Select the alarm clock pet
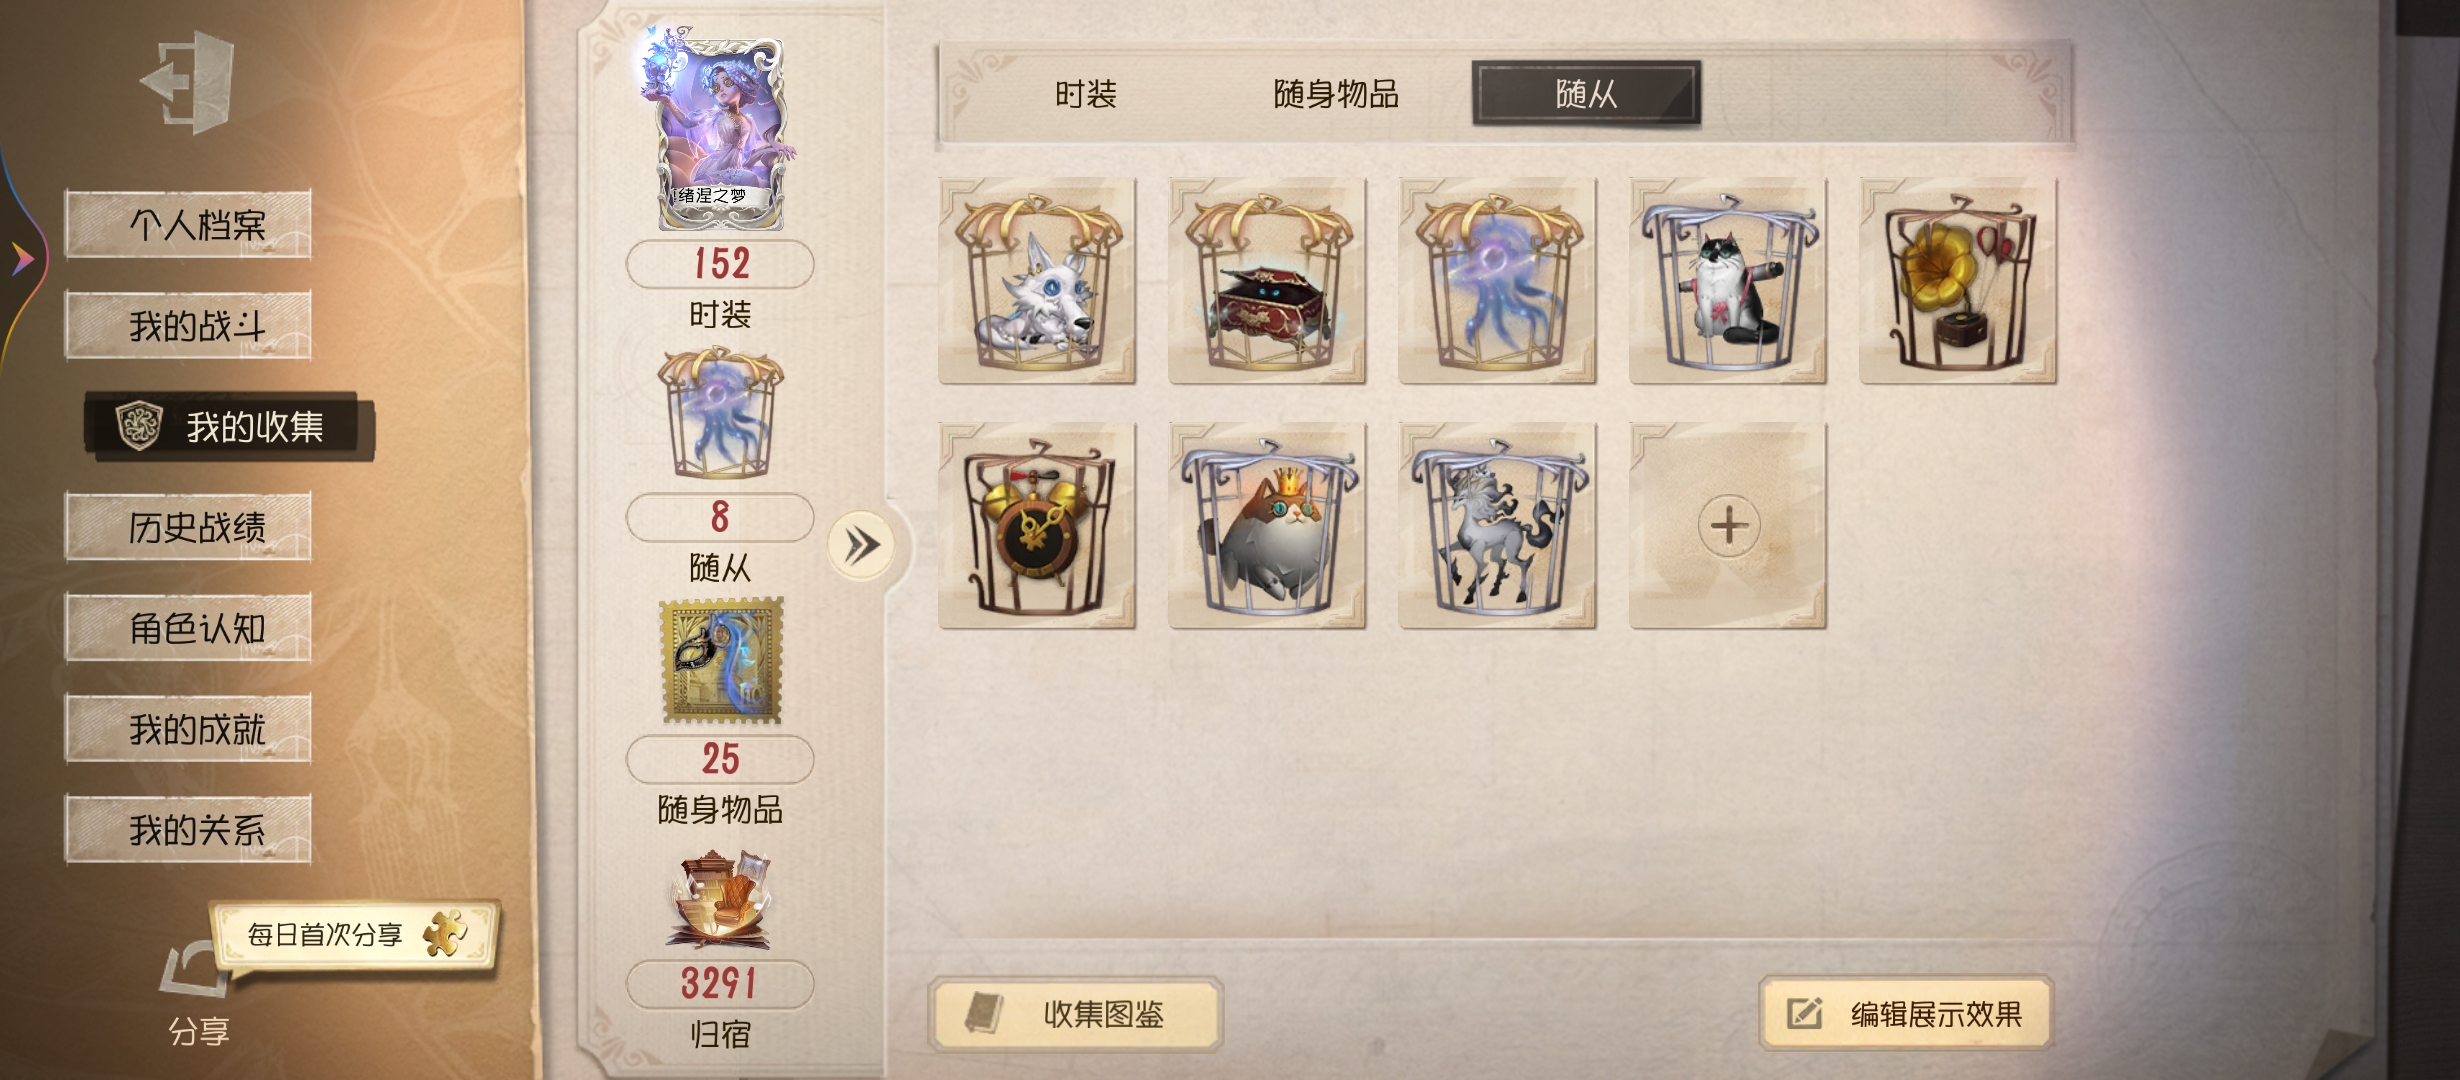Viewport: 2460px width, 1080px height. [x=1037, y=526]
